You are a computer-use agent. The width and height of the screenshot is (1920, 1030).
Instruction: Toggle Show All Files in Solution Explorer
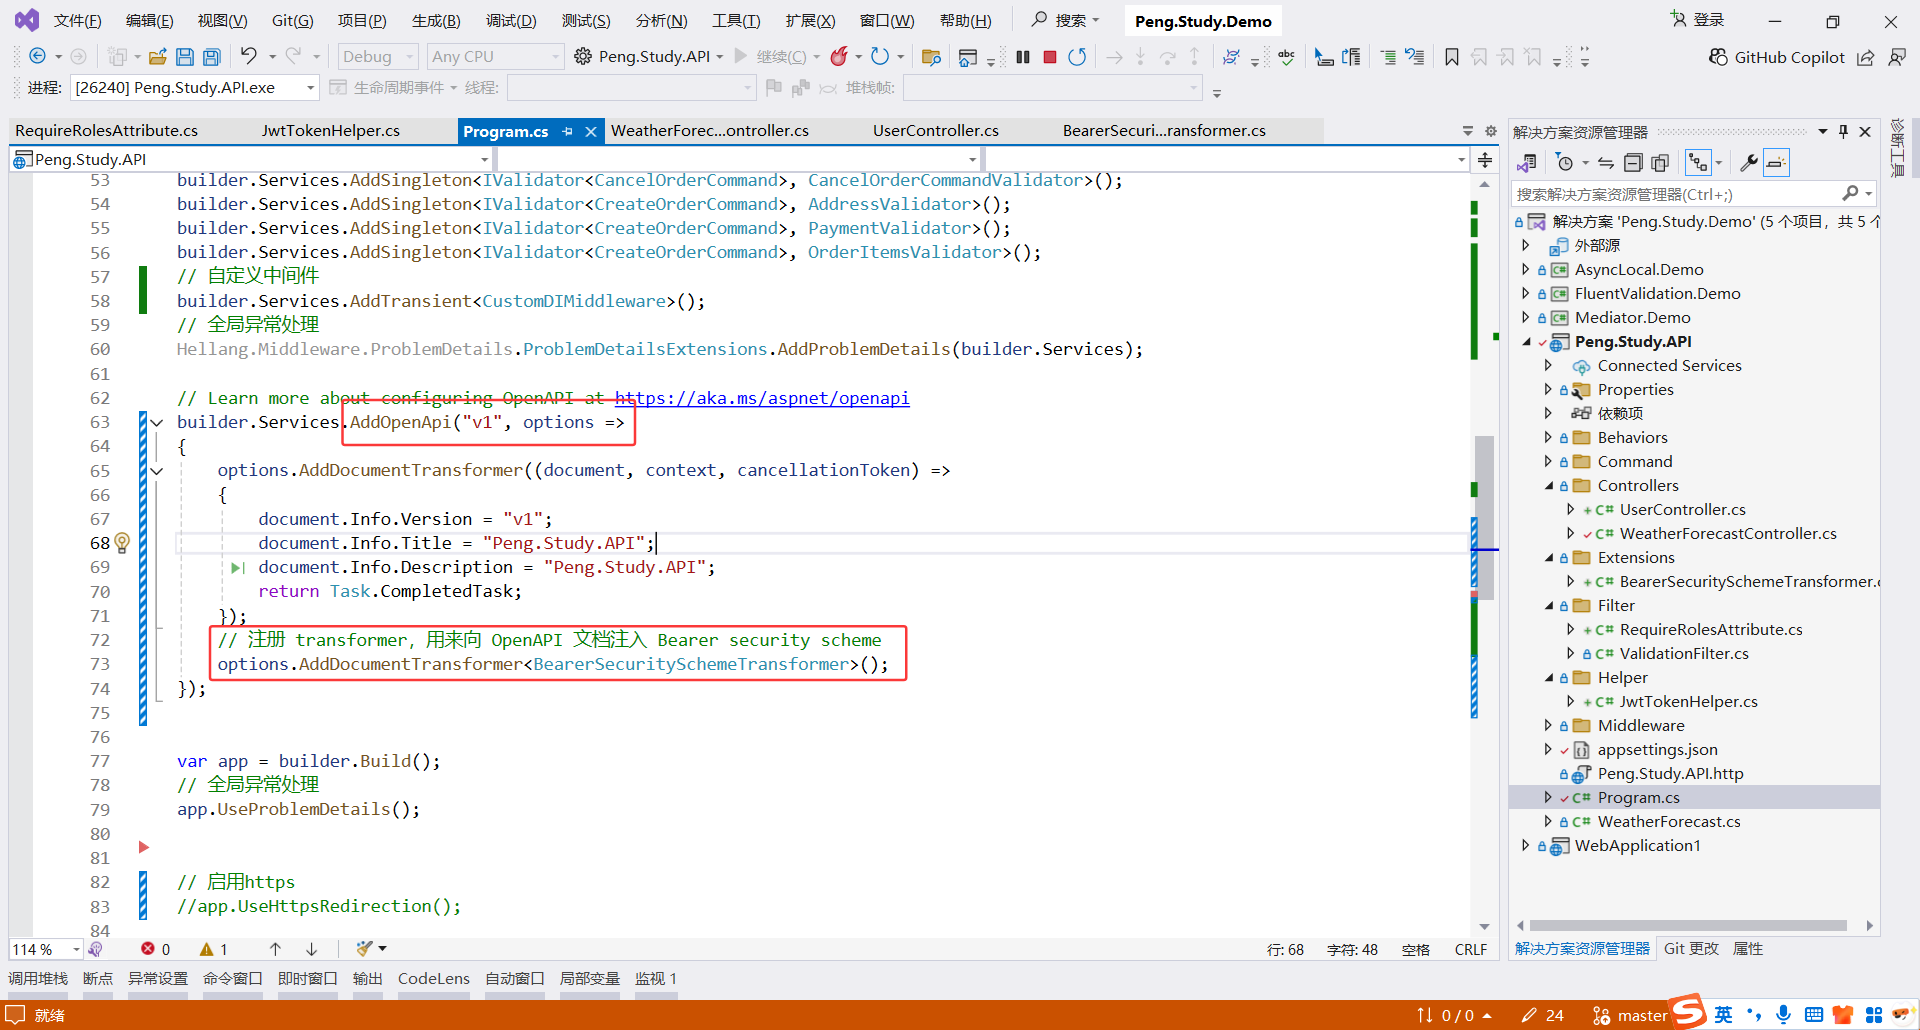pyautogui.click(x=1660, y=162)
